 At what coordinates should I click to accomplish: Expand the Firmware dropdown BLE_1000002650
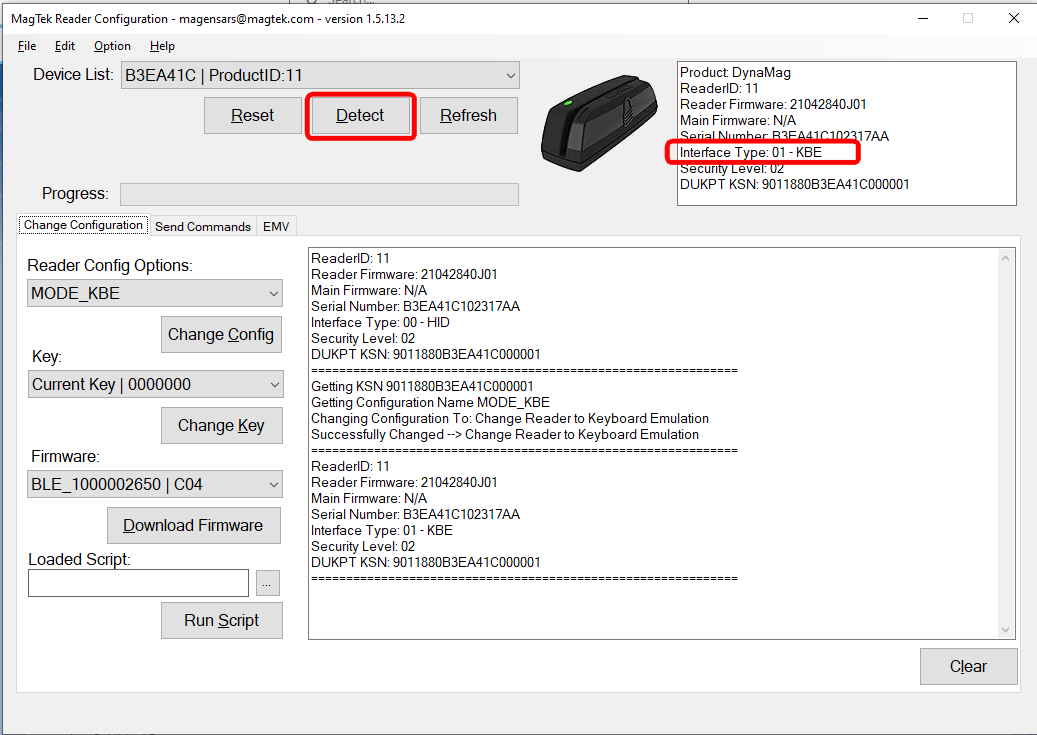274,485
